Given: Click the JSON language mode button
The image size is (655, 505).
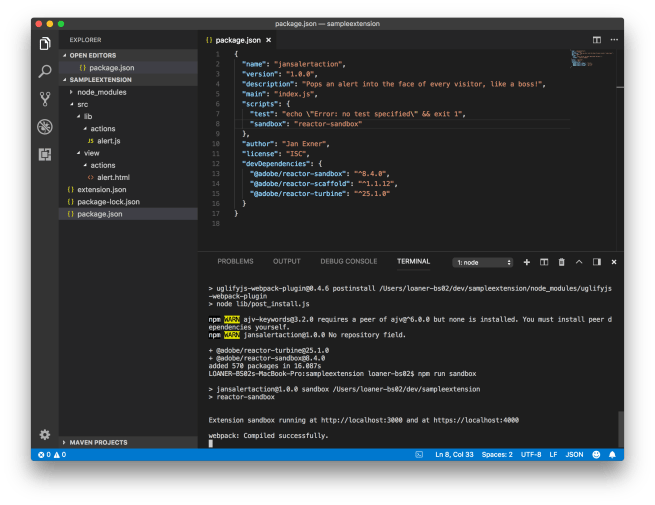Looking at the screenshot, I should 575,455.
